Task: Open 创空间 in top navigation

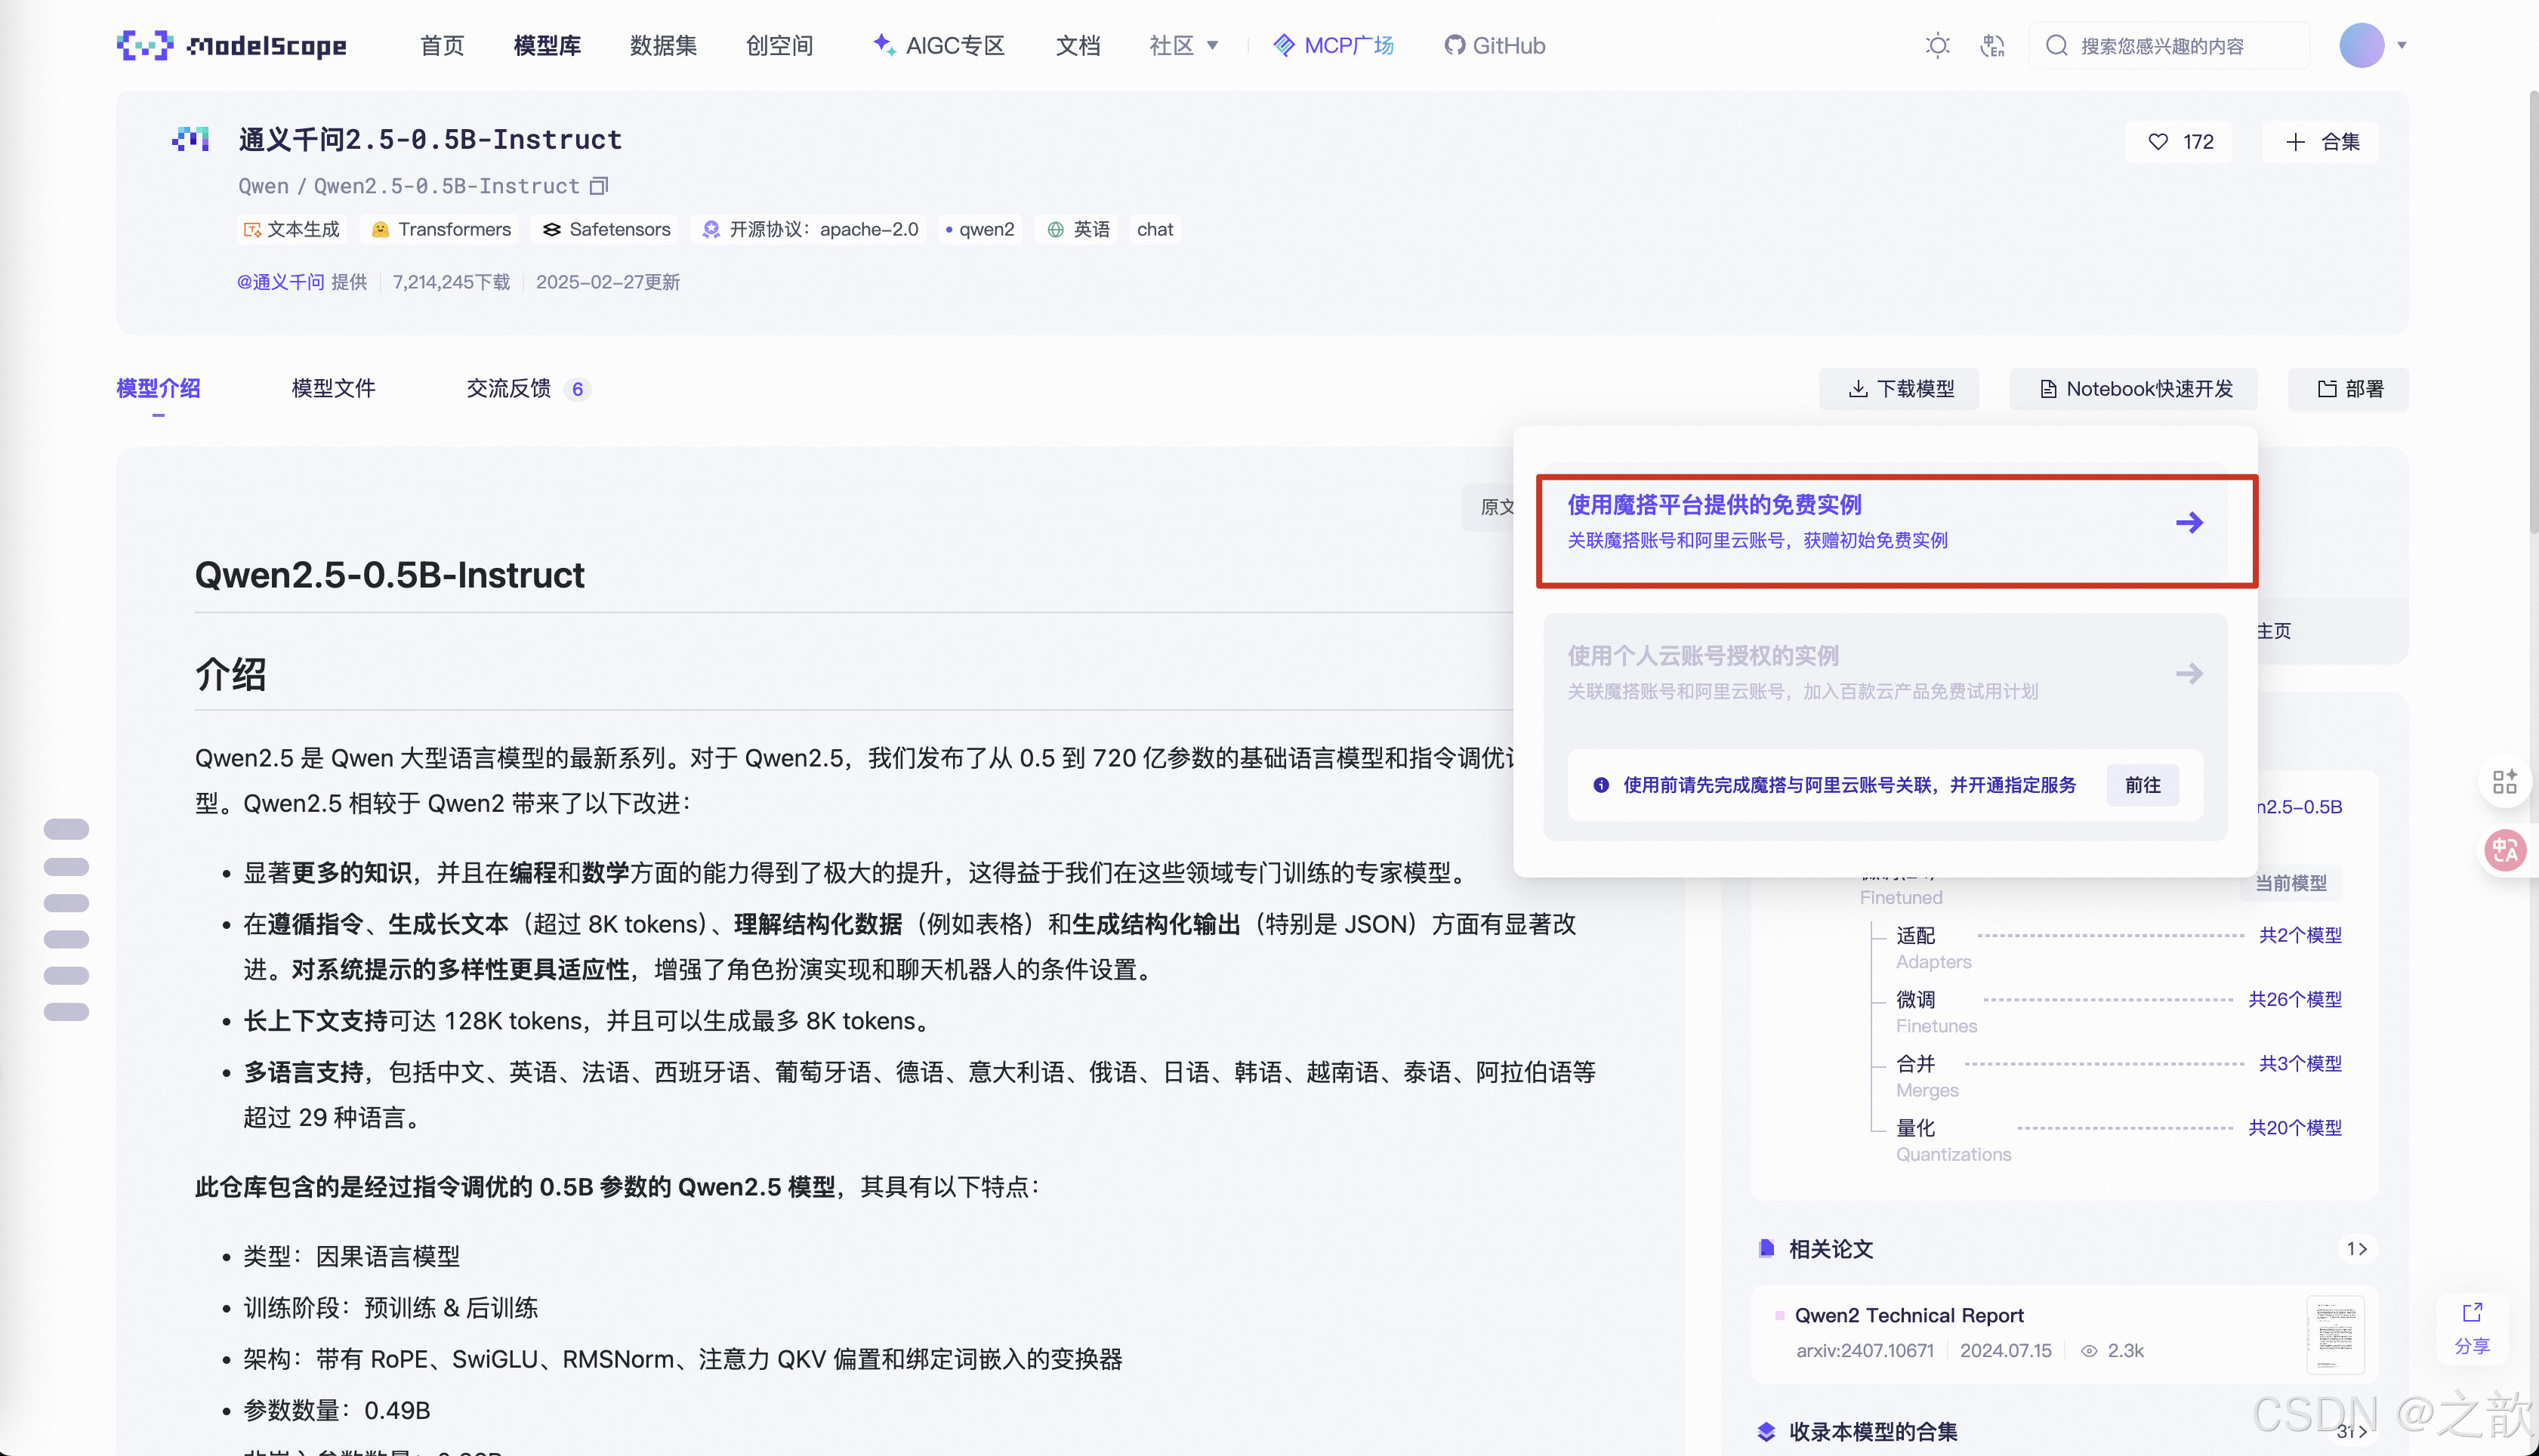Action: (779, 45)
